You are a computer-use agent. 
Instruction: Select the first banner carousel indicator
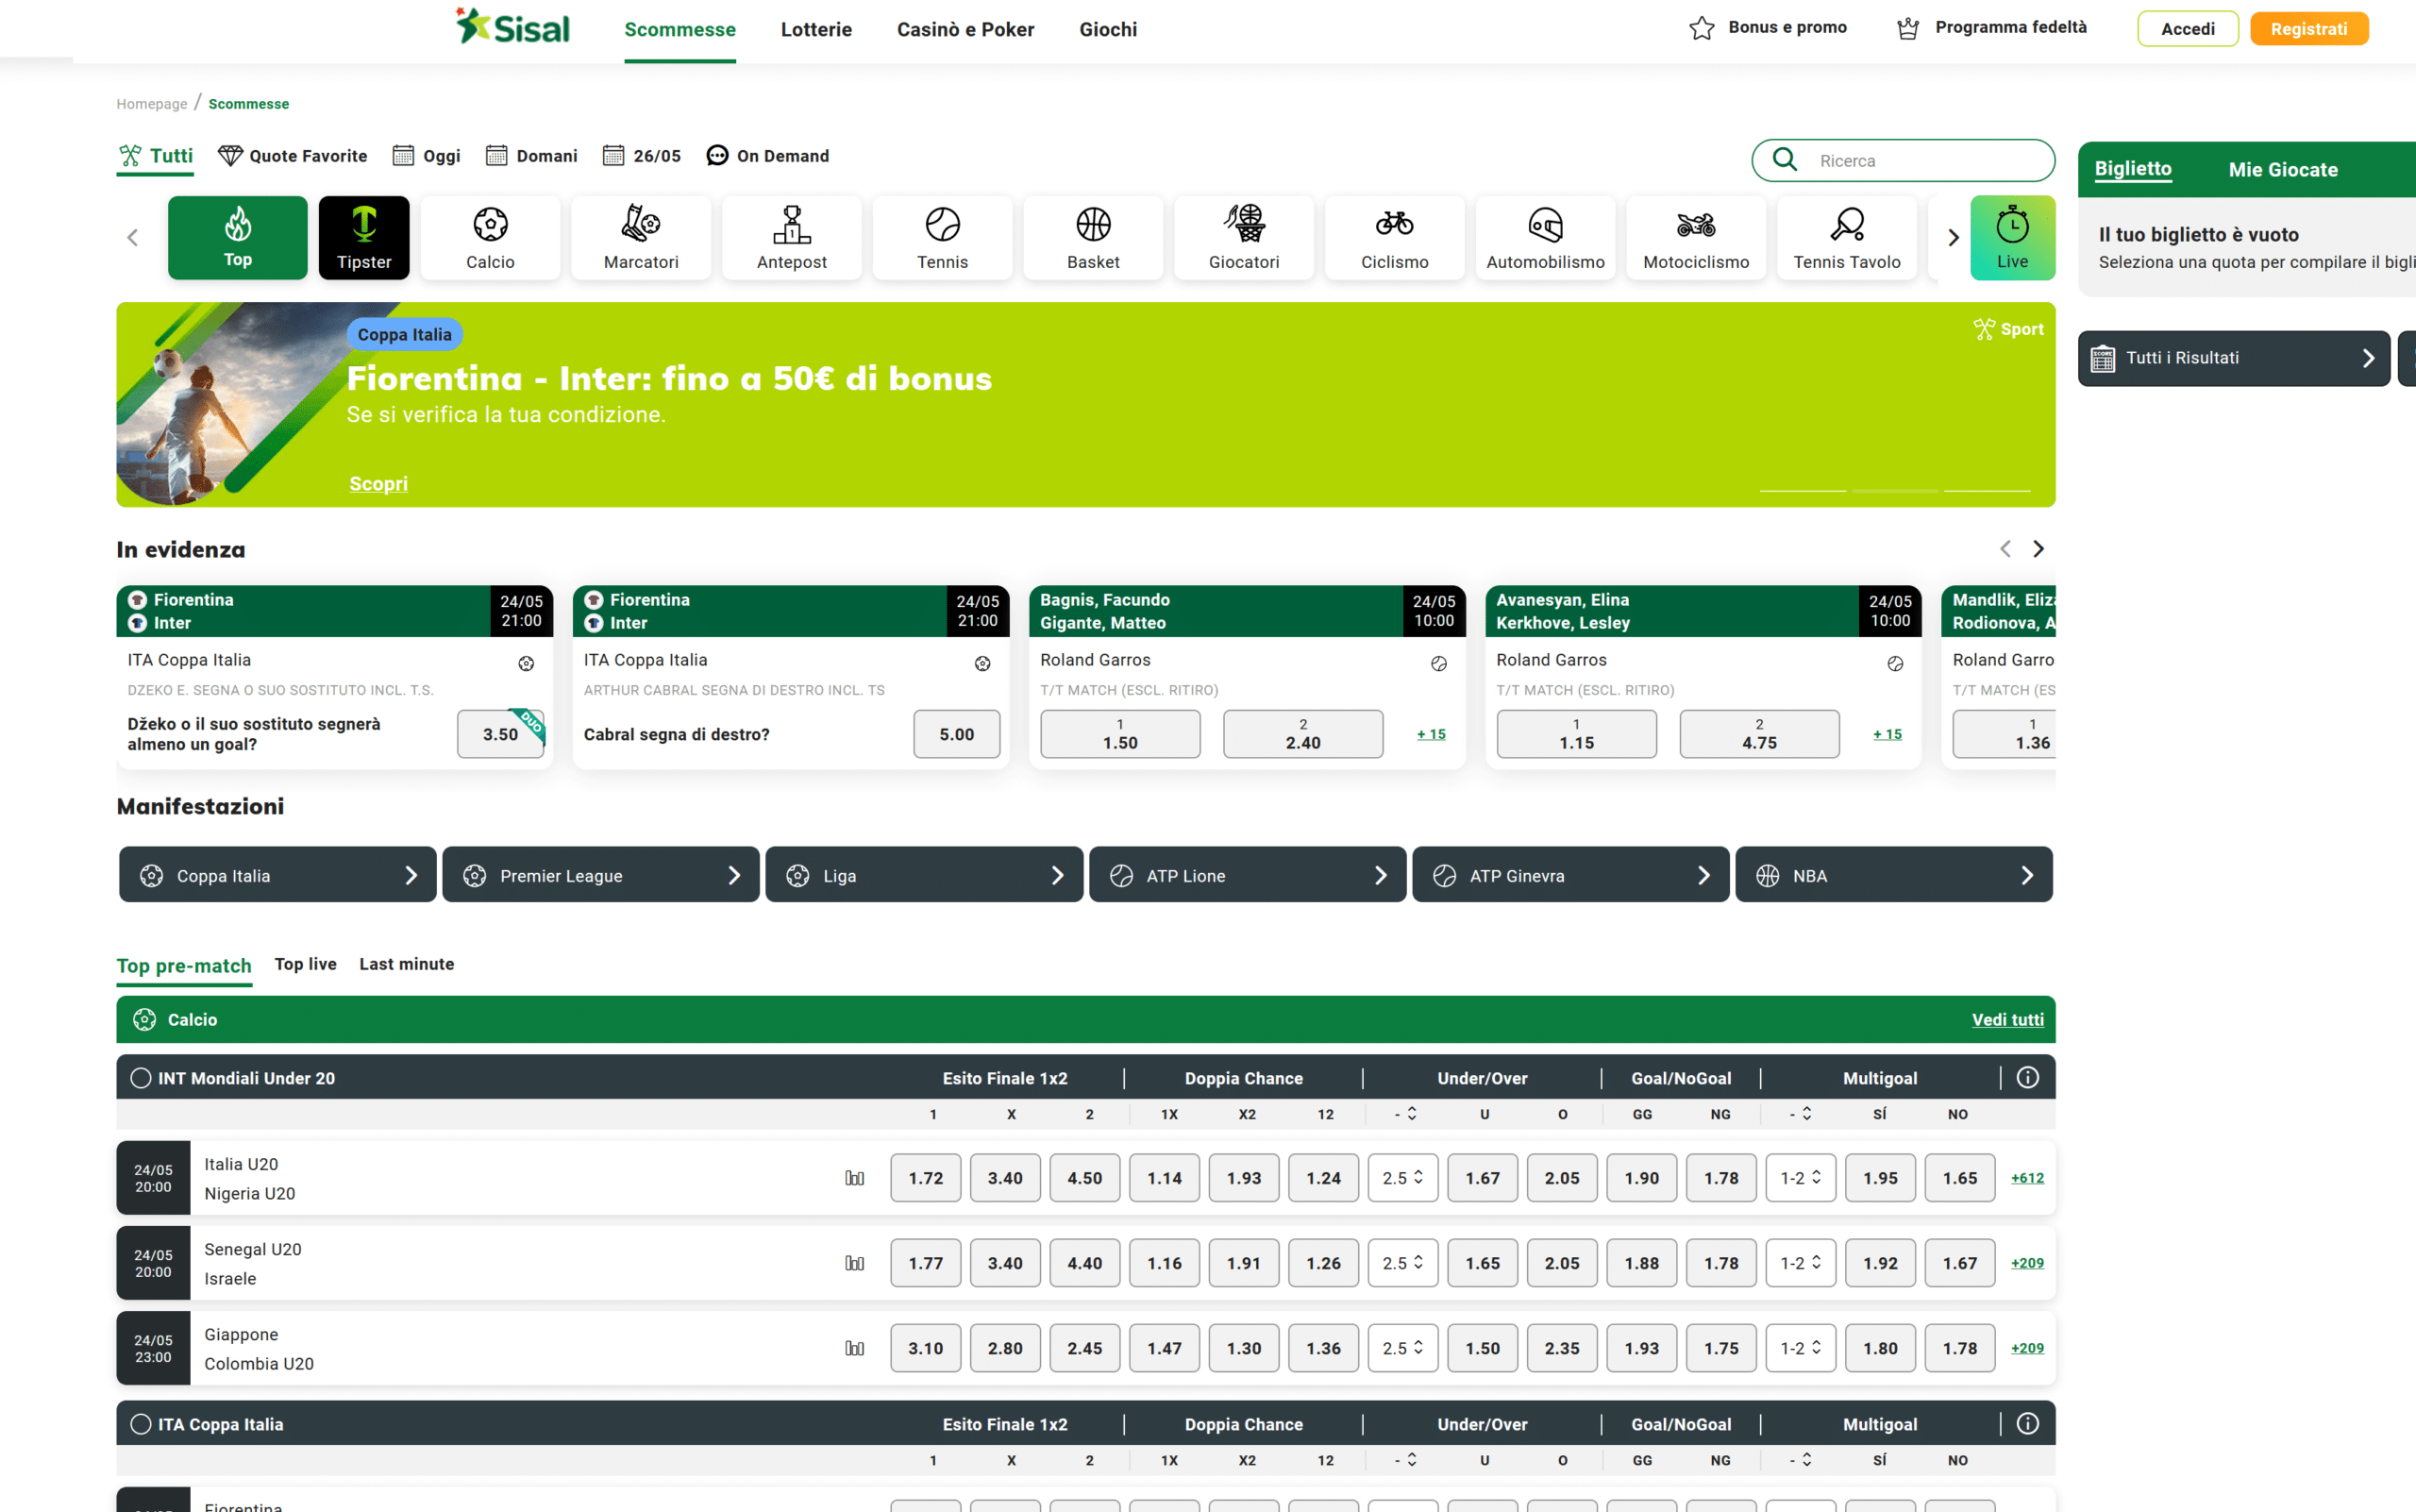1802,491
